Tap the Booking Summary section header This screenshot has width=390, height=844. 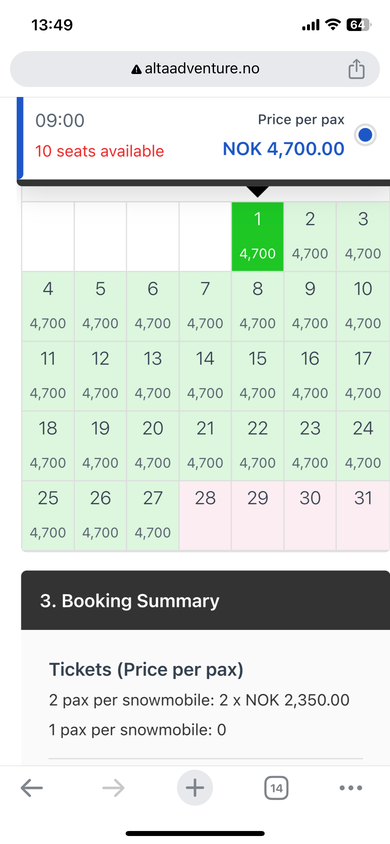click(x=205, y=600)
